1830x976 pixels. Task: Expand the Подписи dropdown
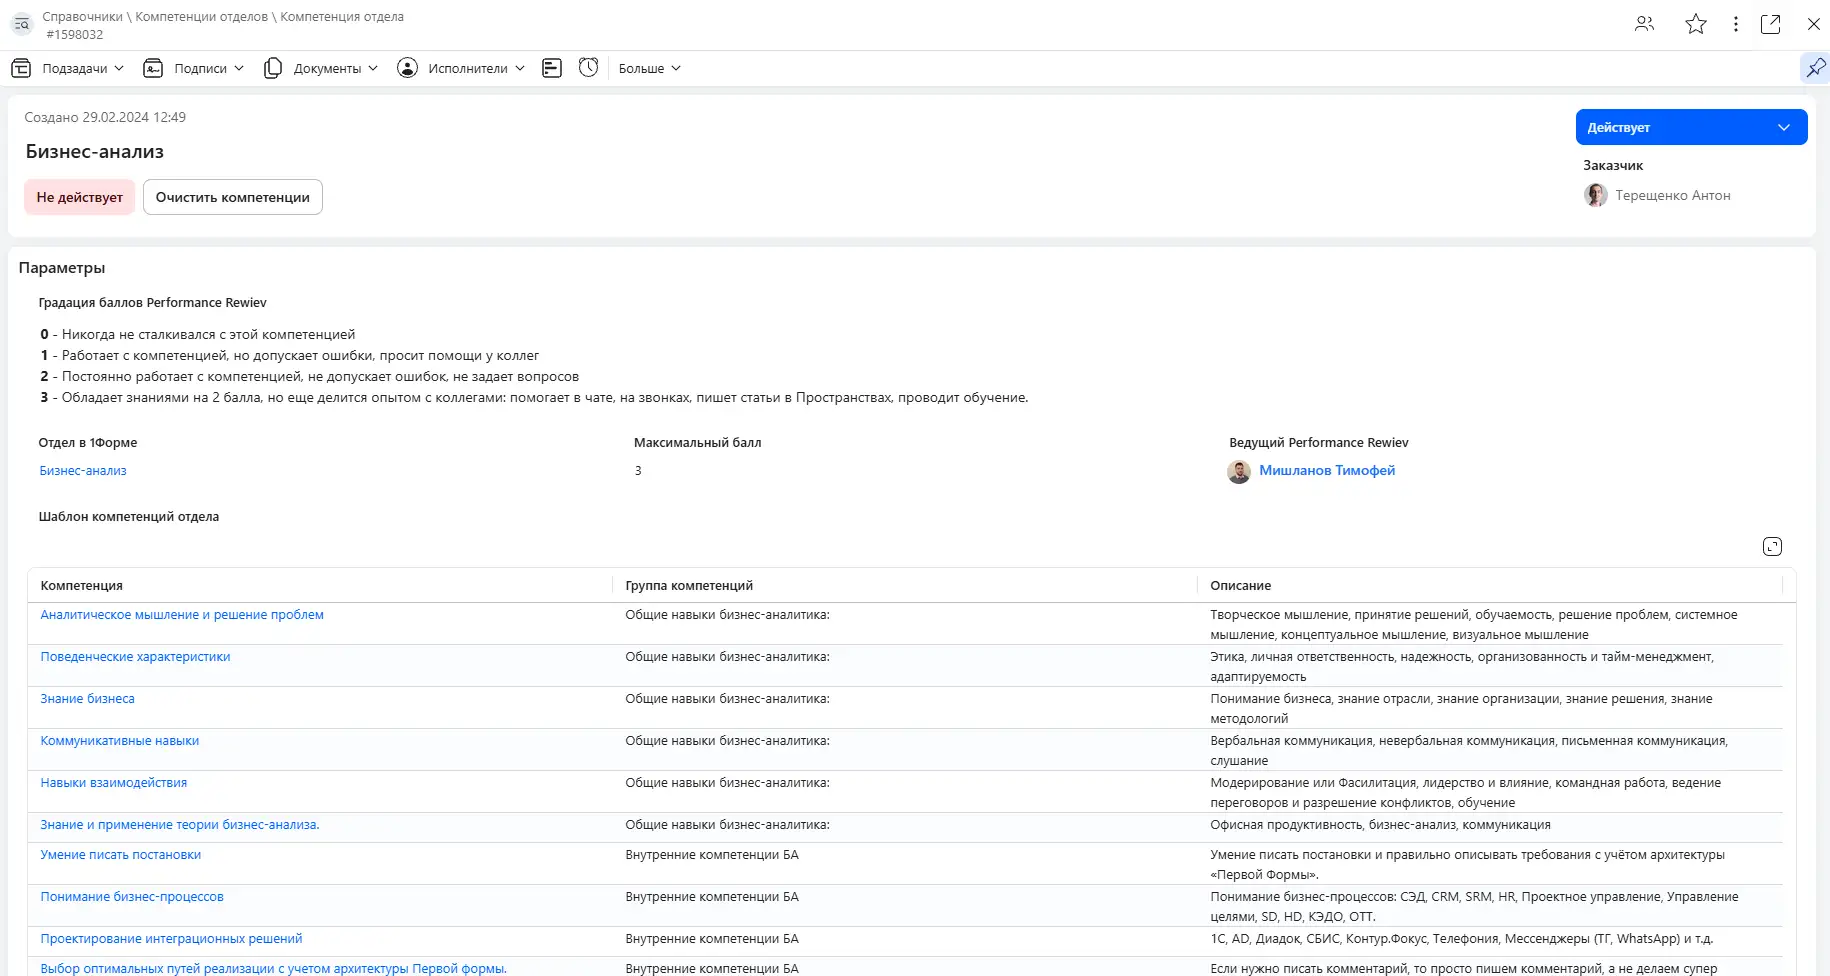(x=209, y=68)
